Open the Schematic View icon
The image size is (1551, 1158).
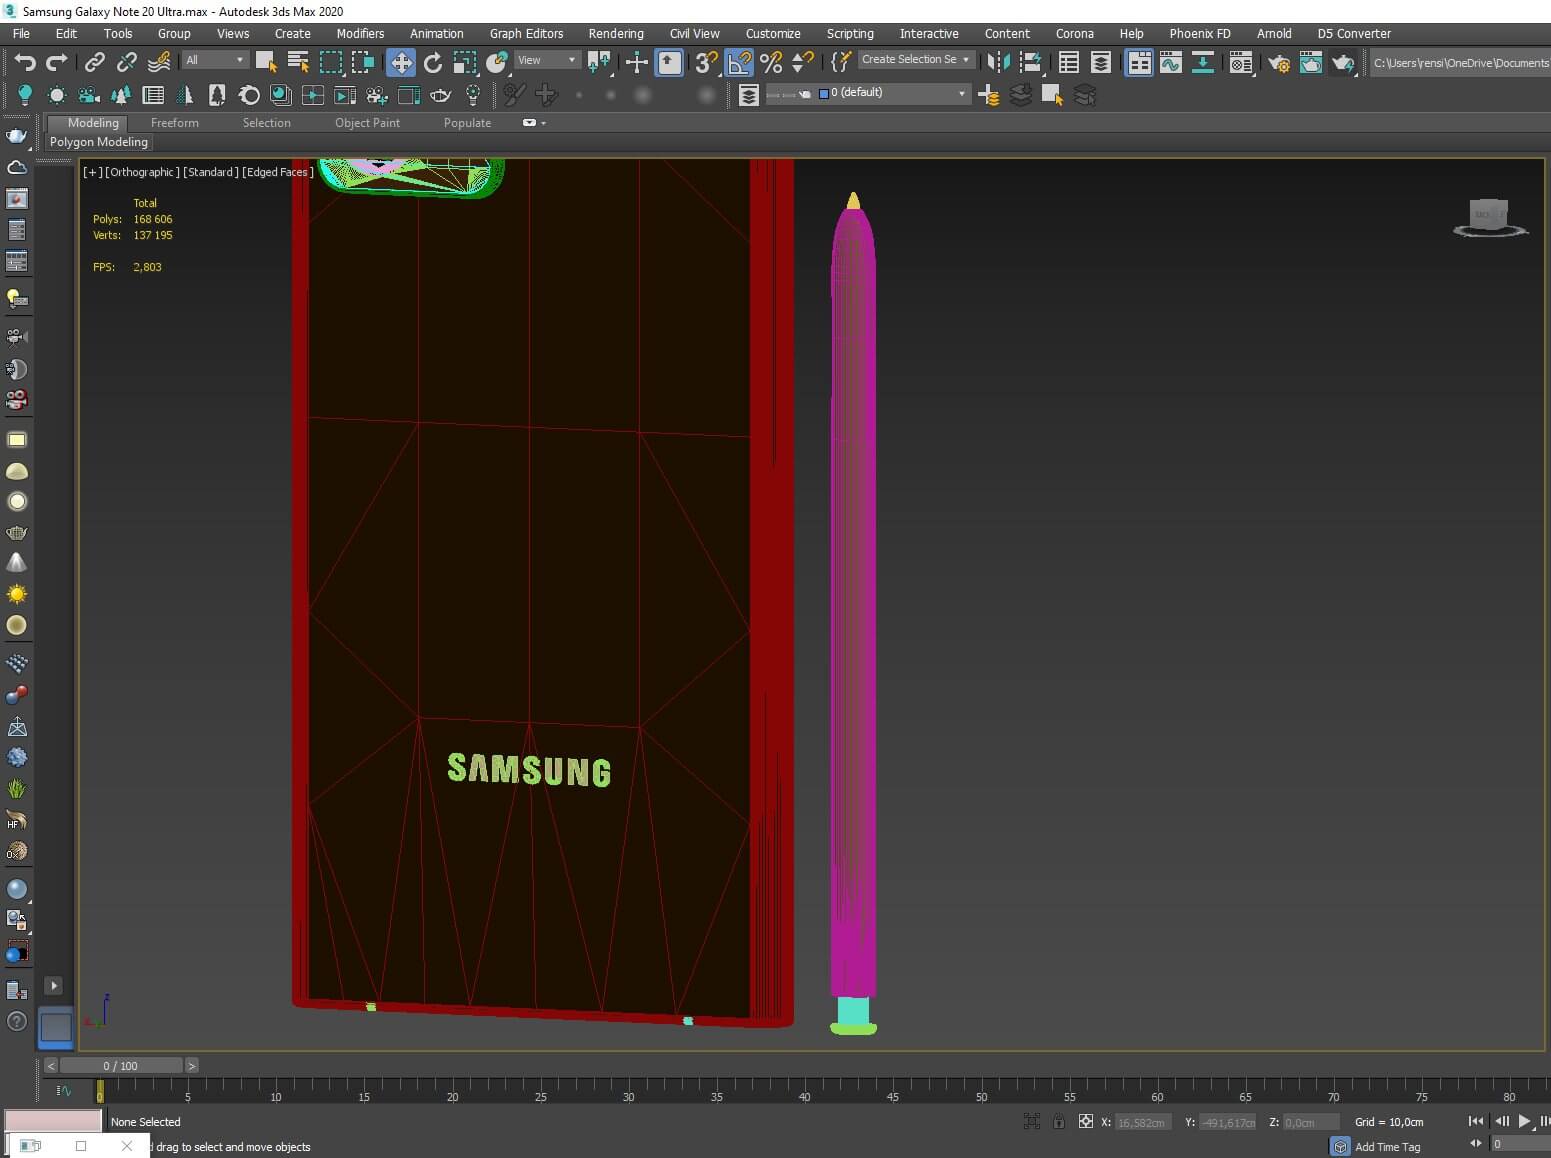(1203, 63)
